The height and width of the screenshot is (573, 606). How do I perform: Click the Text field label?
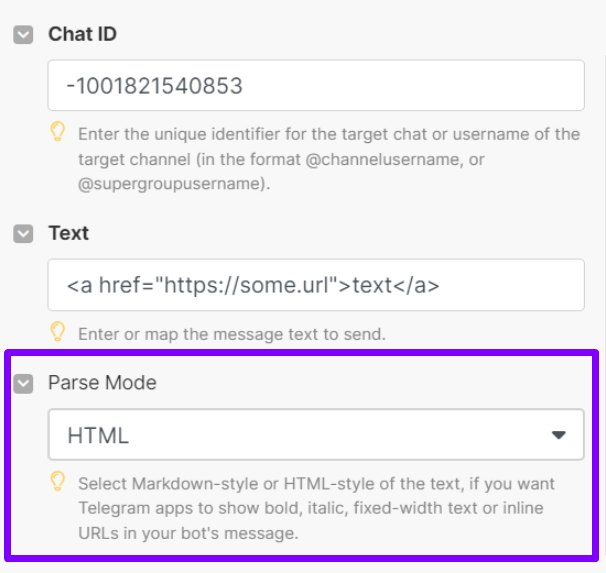[68, 233]
